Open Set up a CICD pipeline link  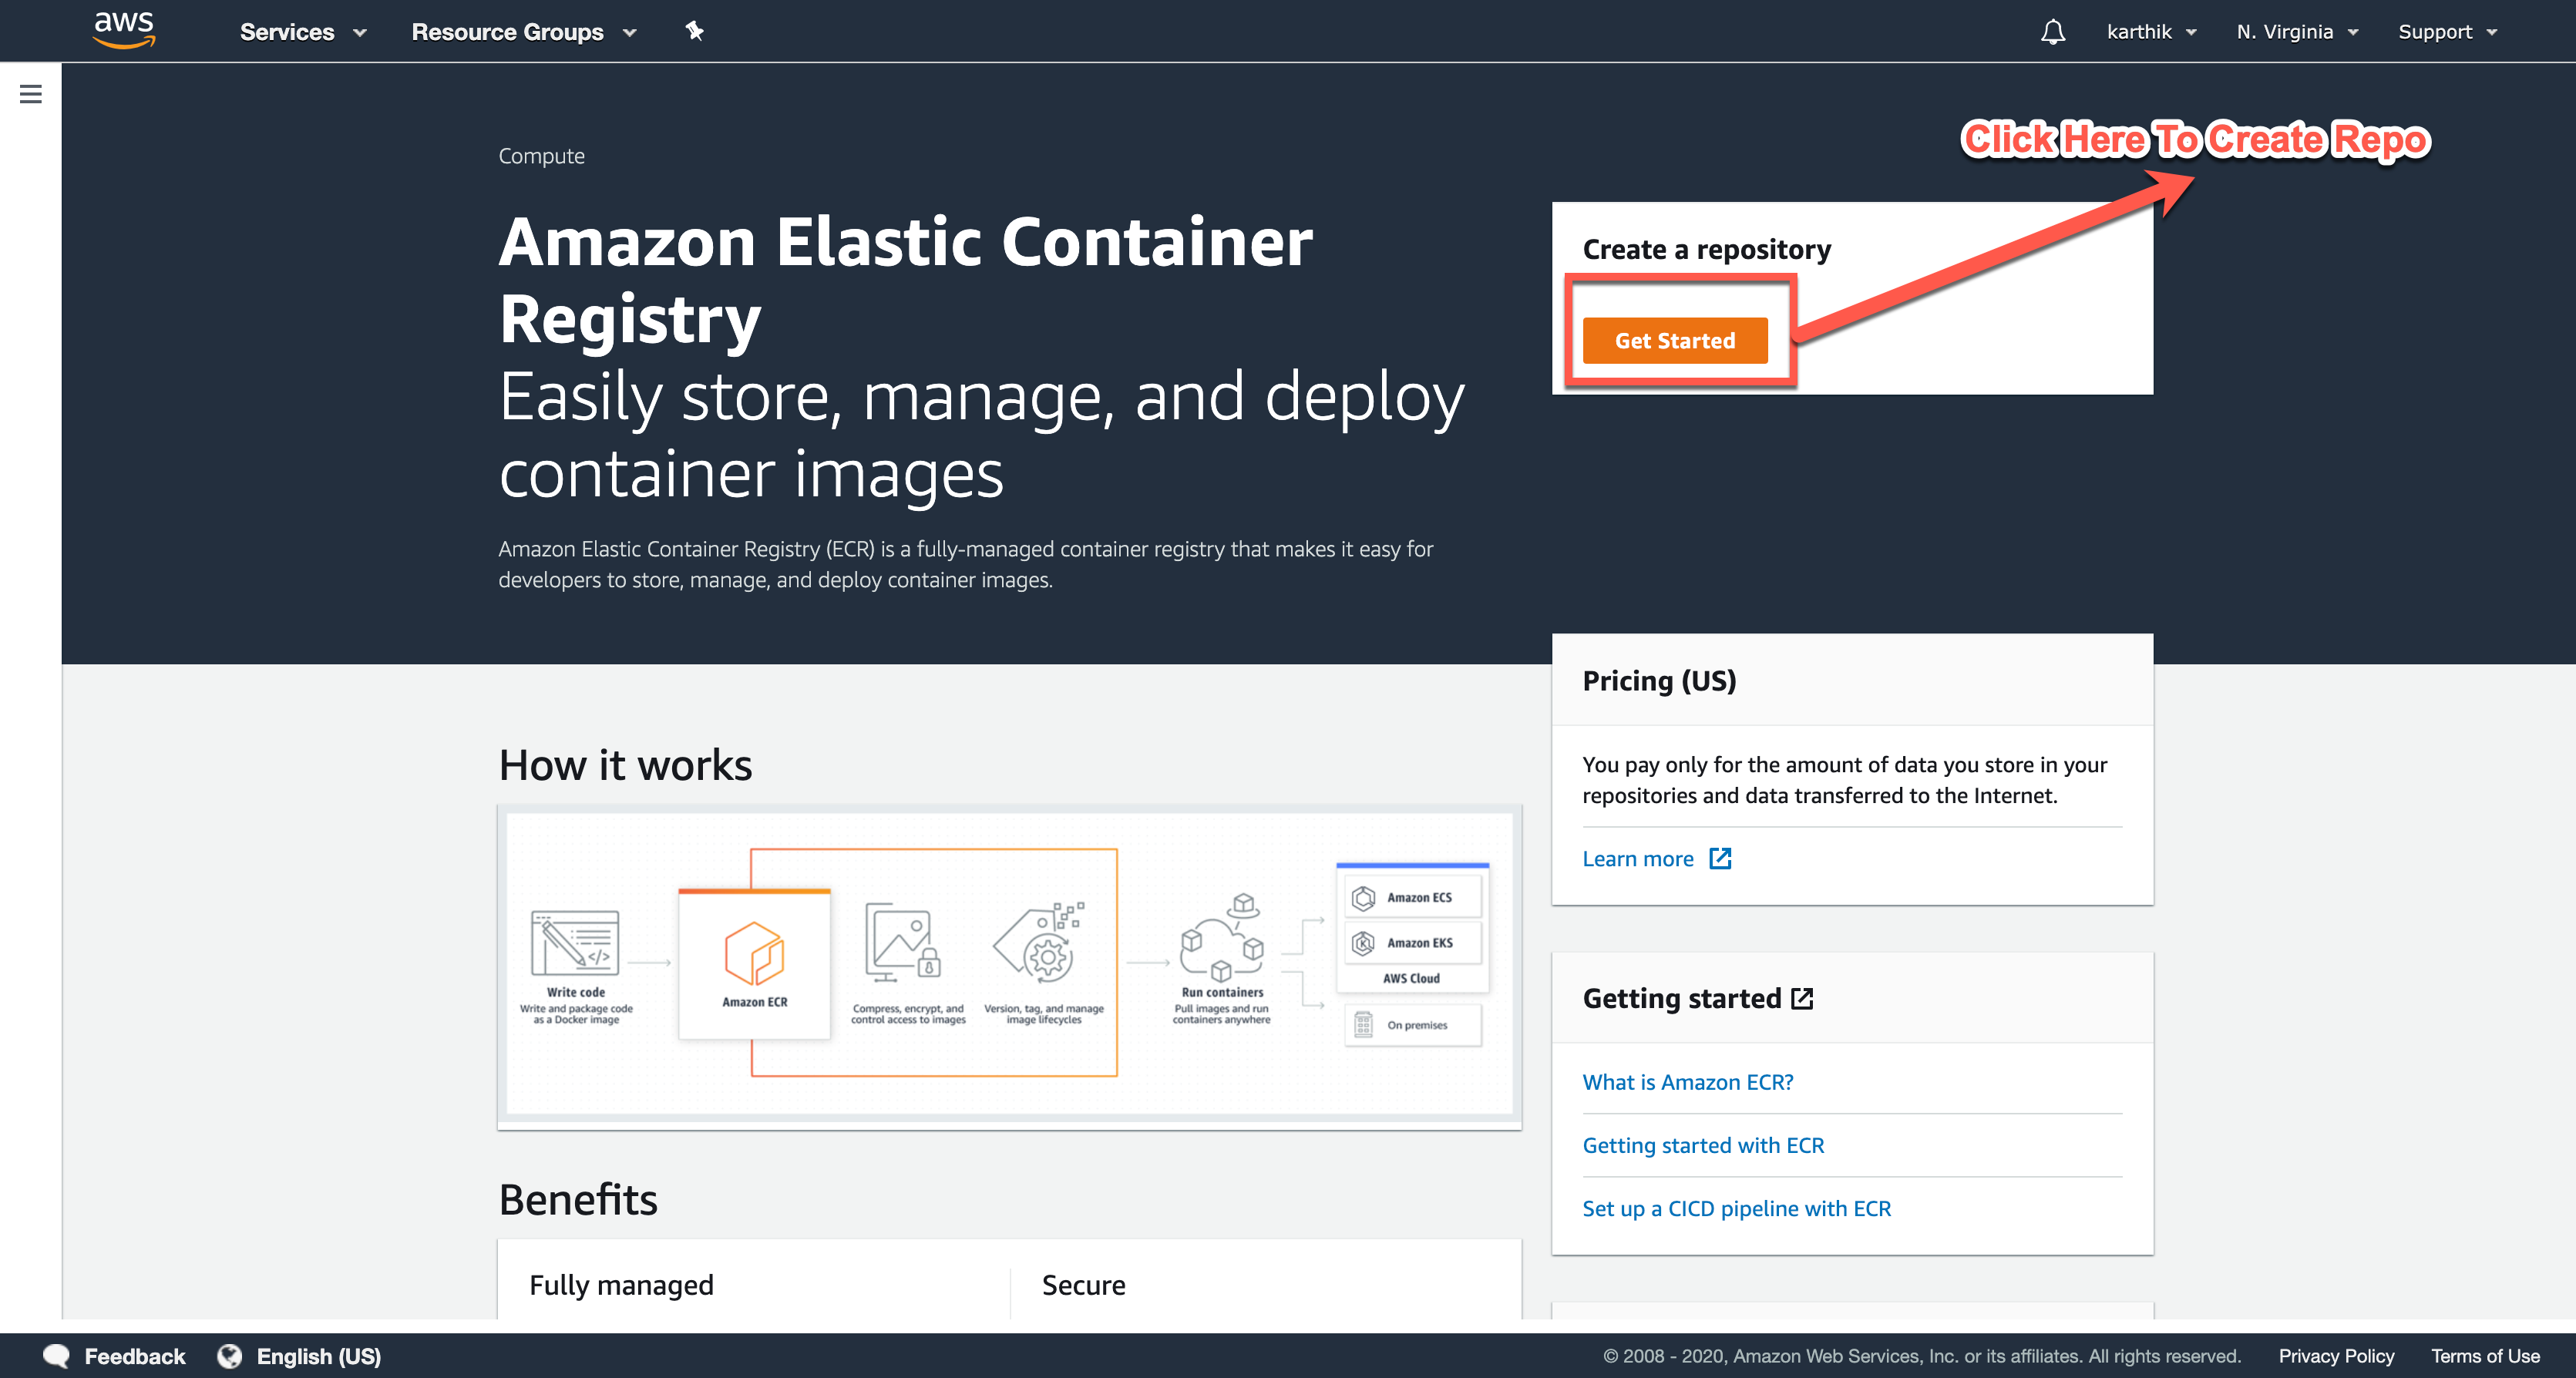(x=1737, y=1208)
